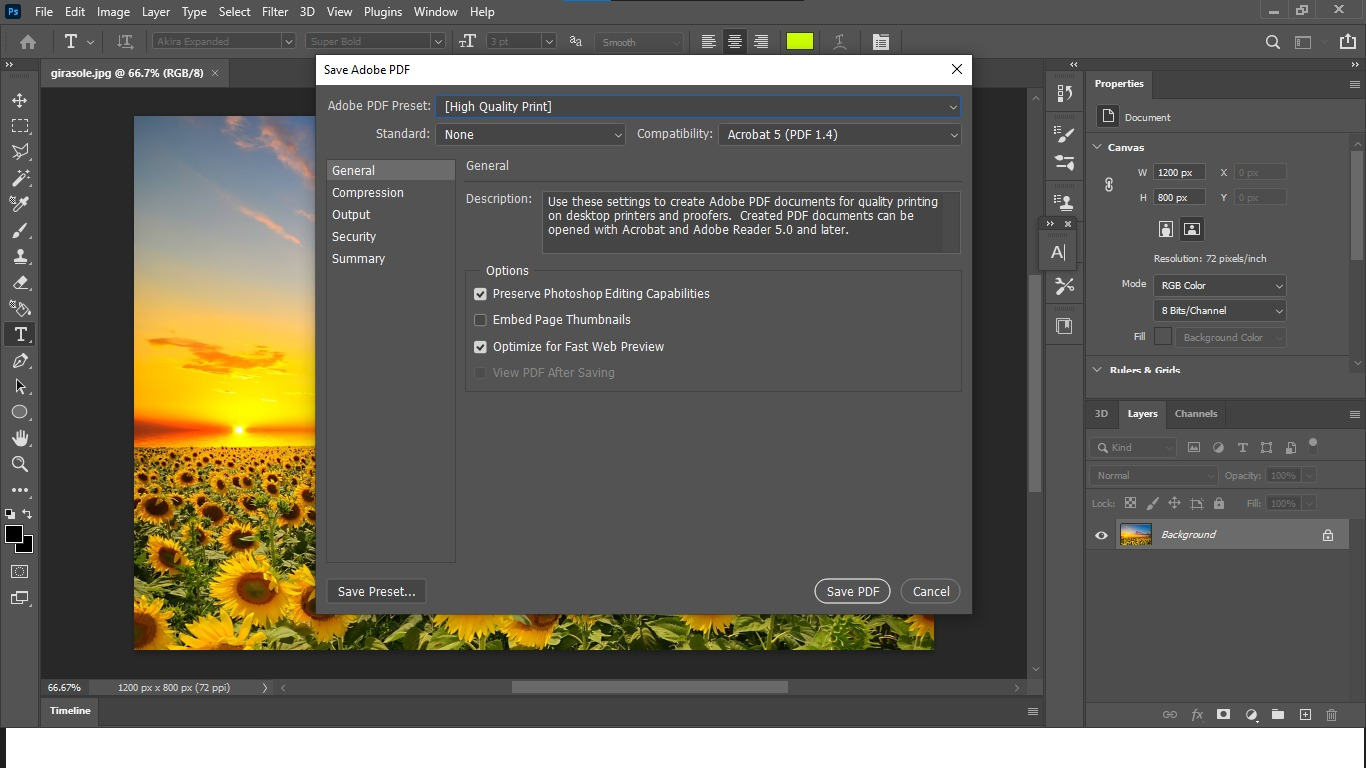Screen dimensions: 1366x768
Task: Collapse the Canvas section in Properties
Action: coord(1096,147)
